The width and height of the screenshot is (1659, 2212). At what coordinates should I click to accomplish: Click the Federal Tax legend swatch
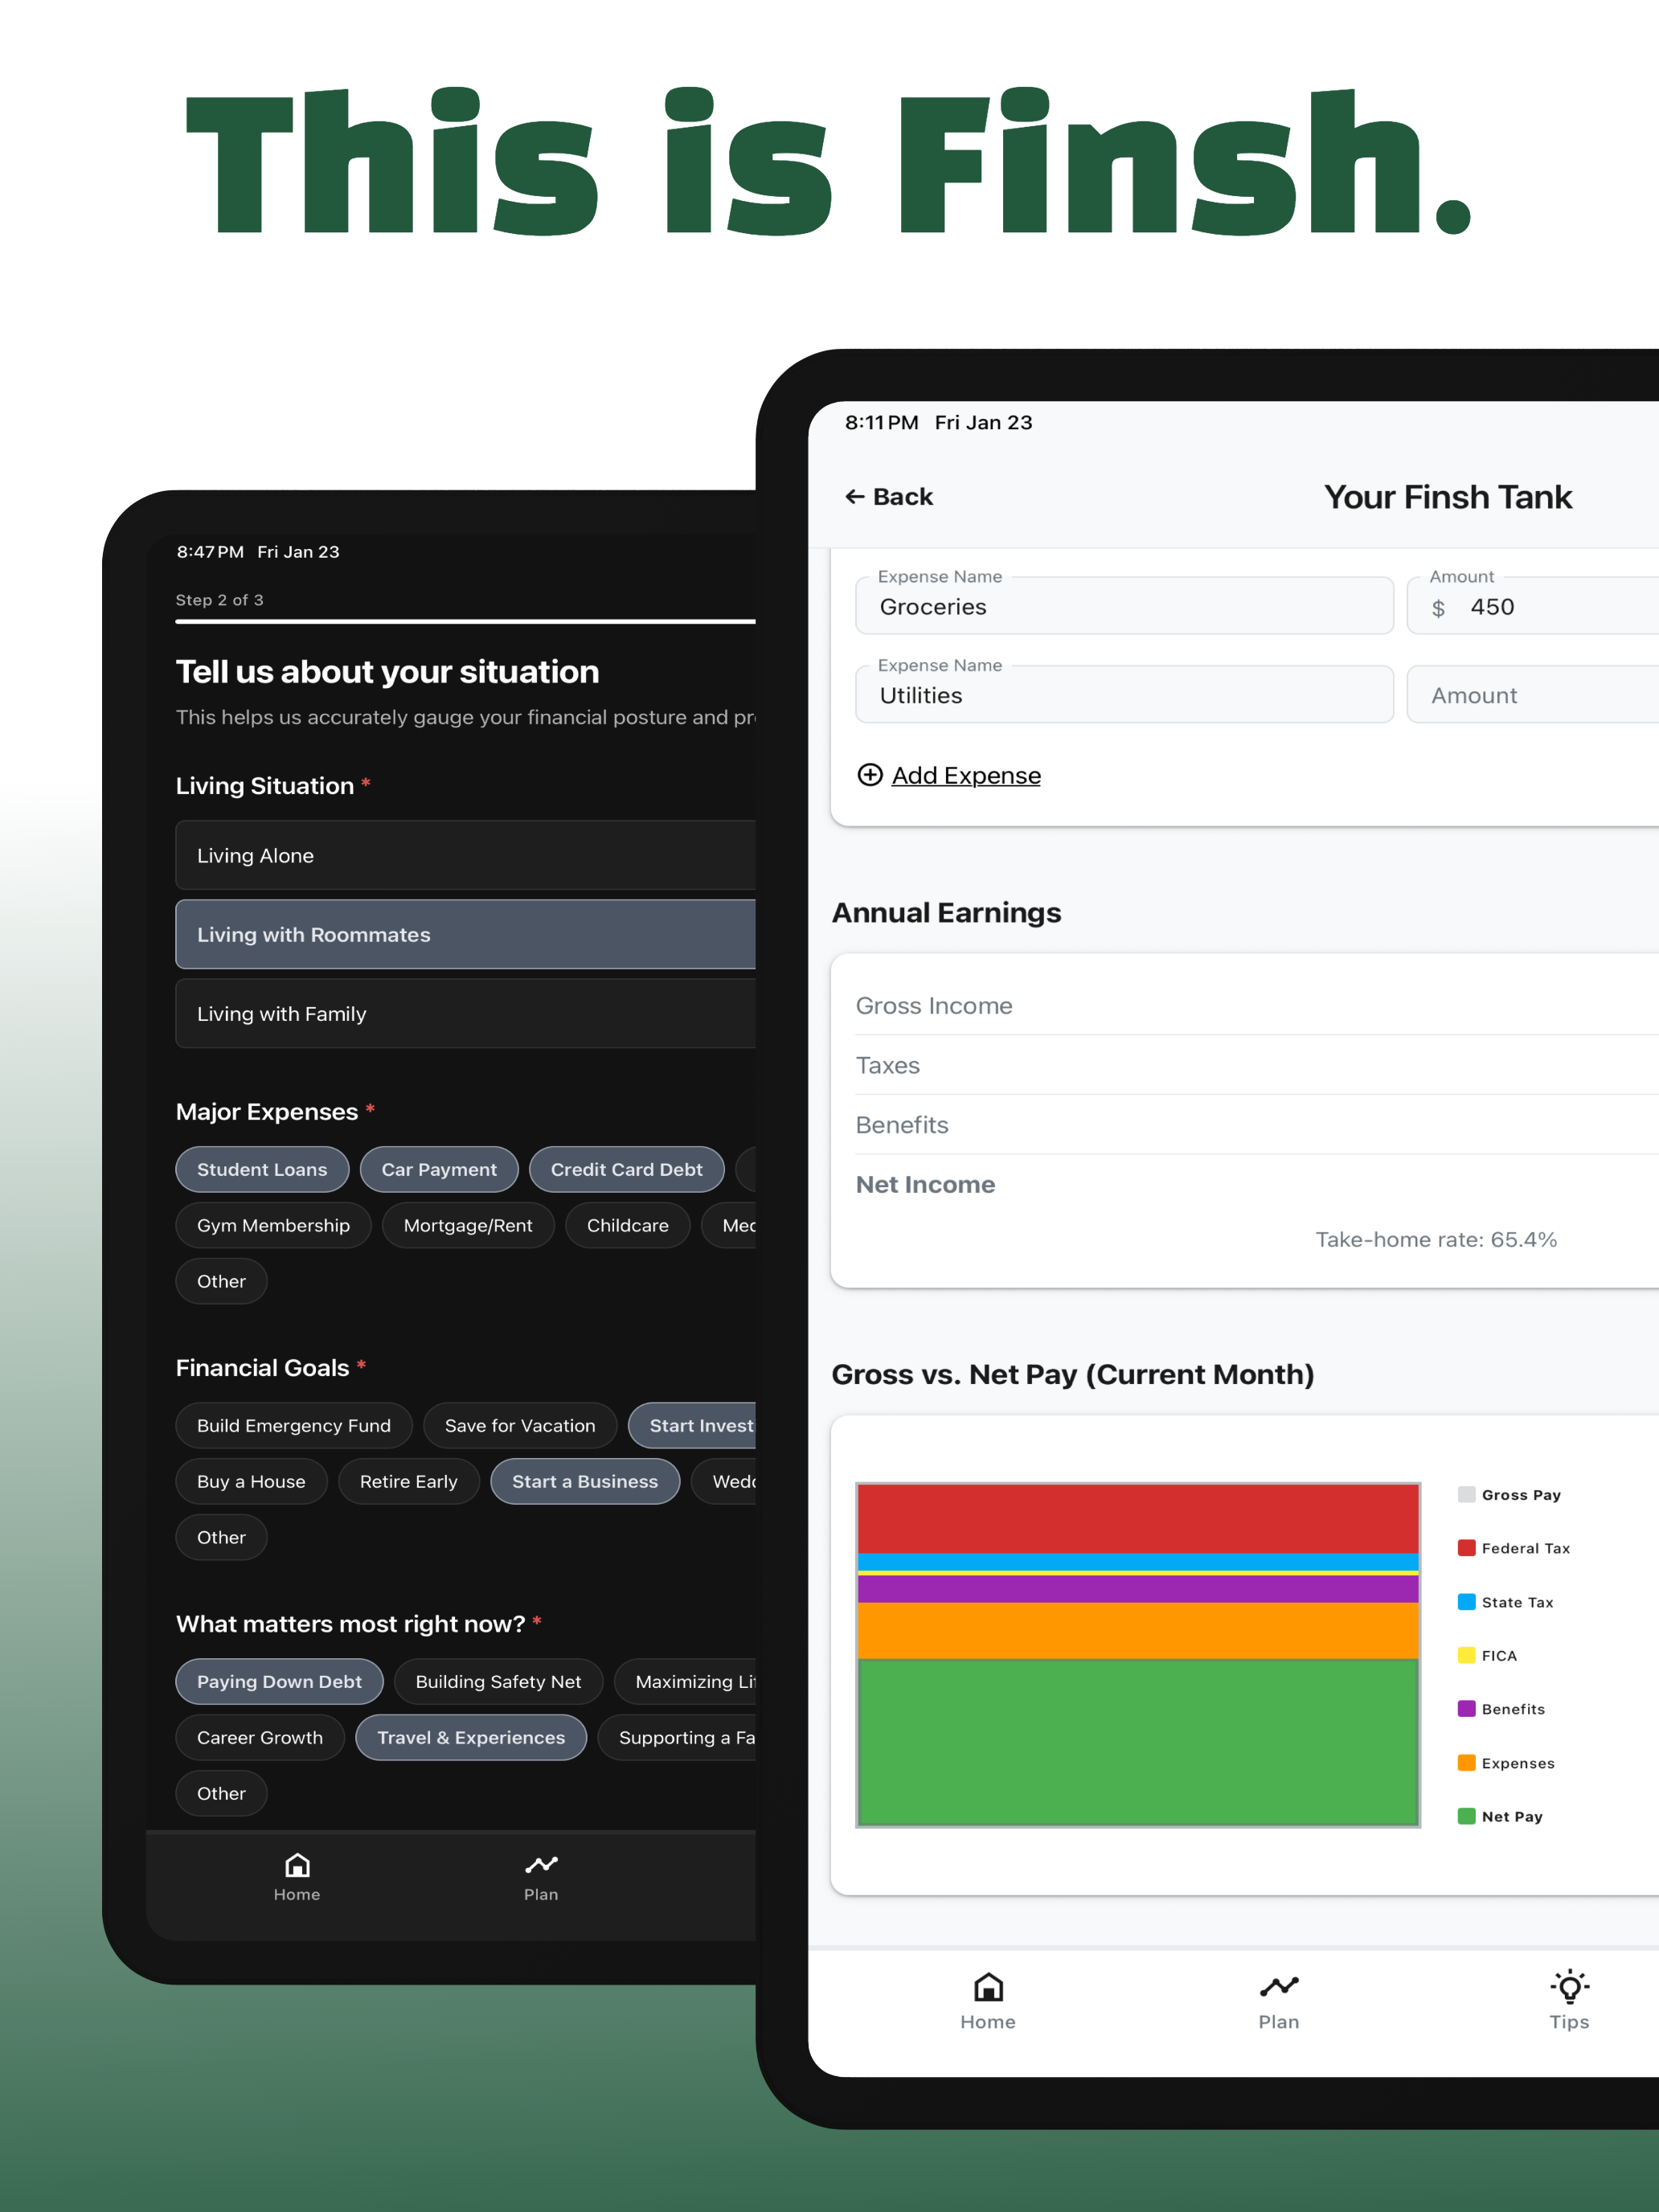[x=1466, y=1549]
